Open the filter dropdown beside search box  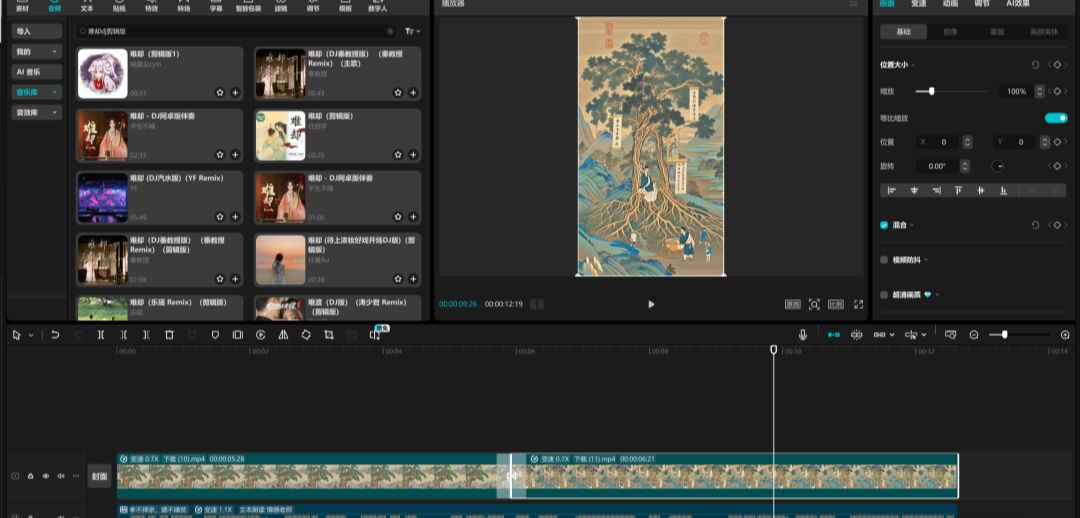click(x=412, y=32)
